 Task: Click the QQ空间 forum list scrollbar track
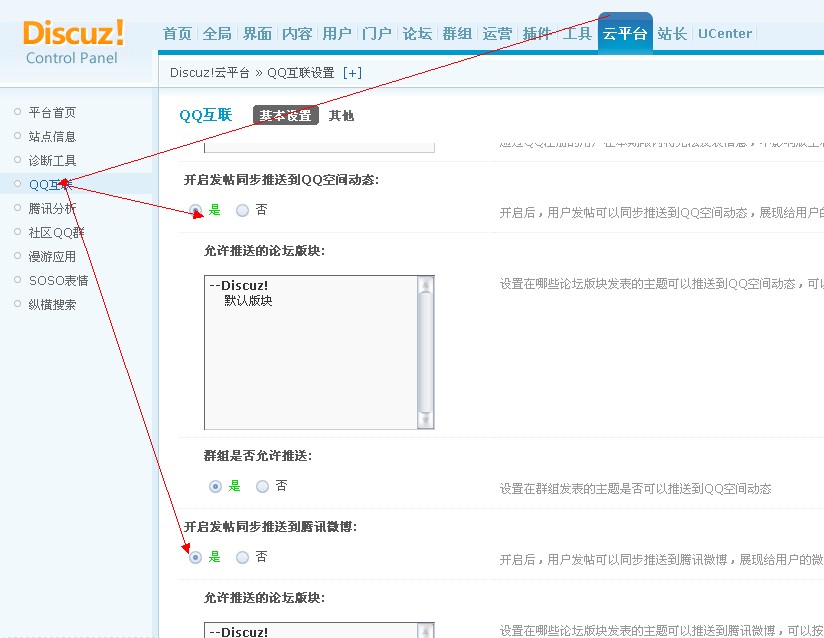coord(425,352)
